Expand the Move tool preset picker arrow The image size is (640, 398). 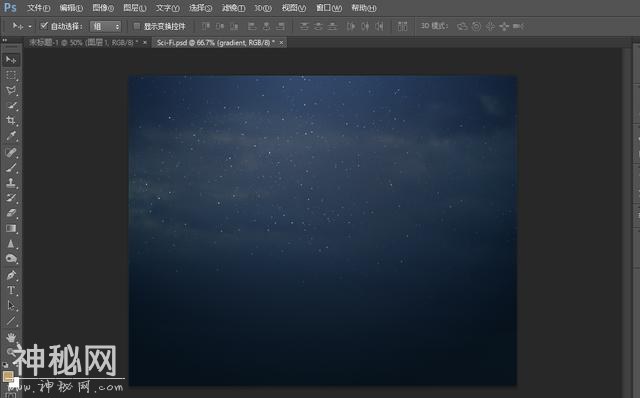click(x=30, y=27)
